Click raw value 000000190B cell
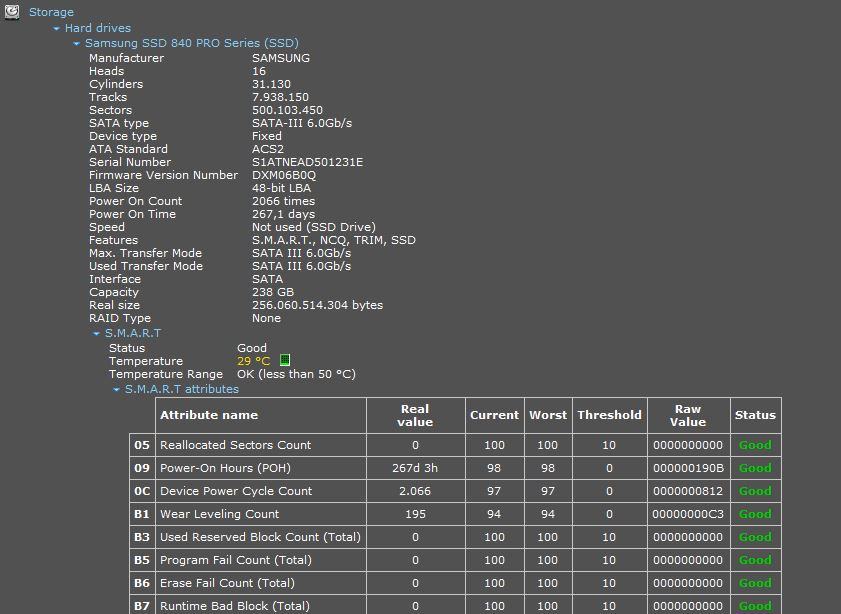This screenshot has height=614, width=841. click(x=688, y=468)
